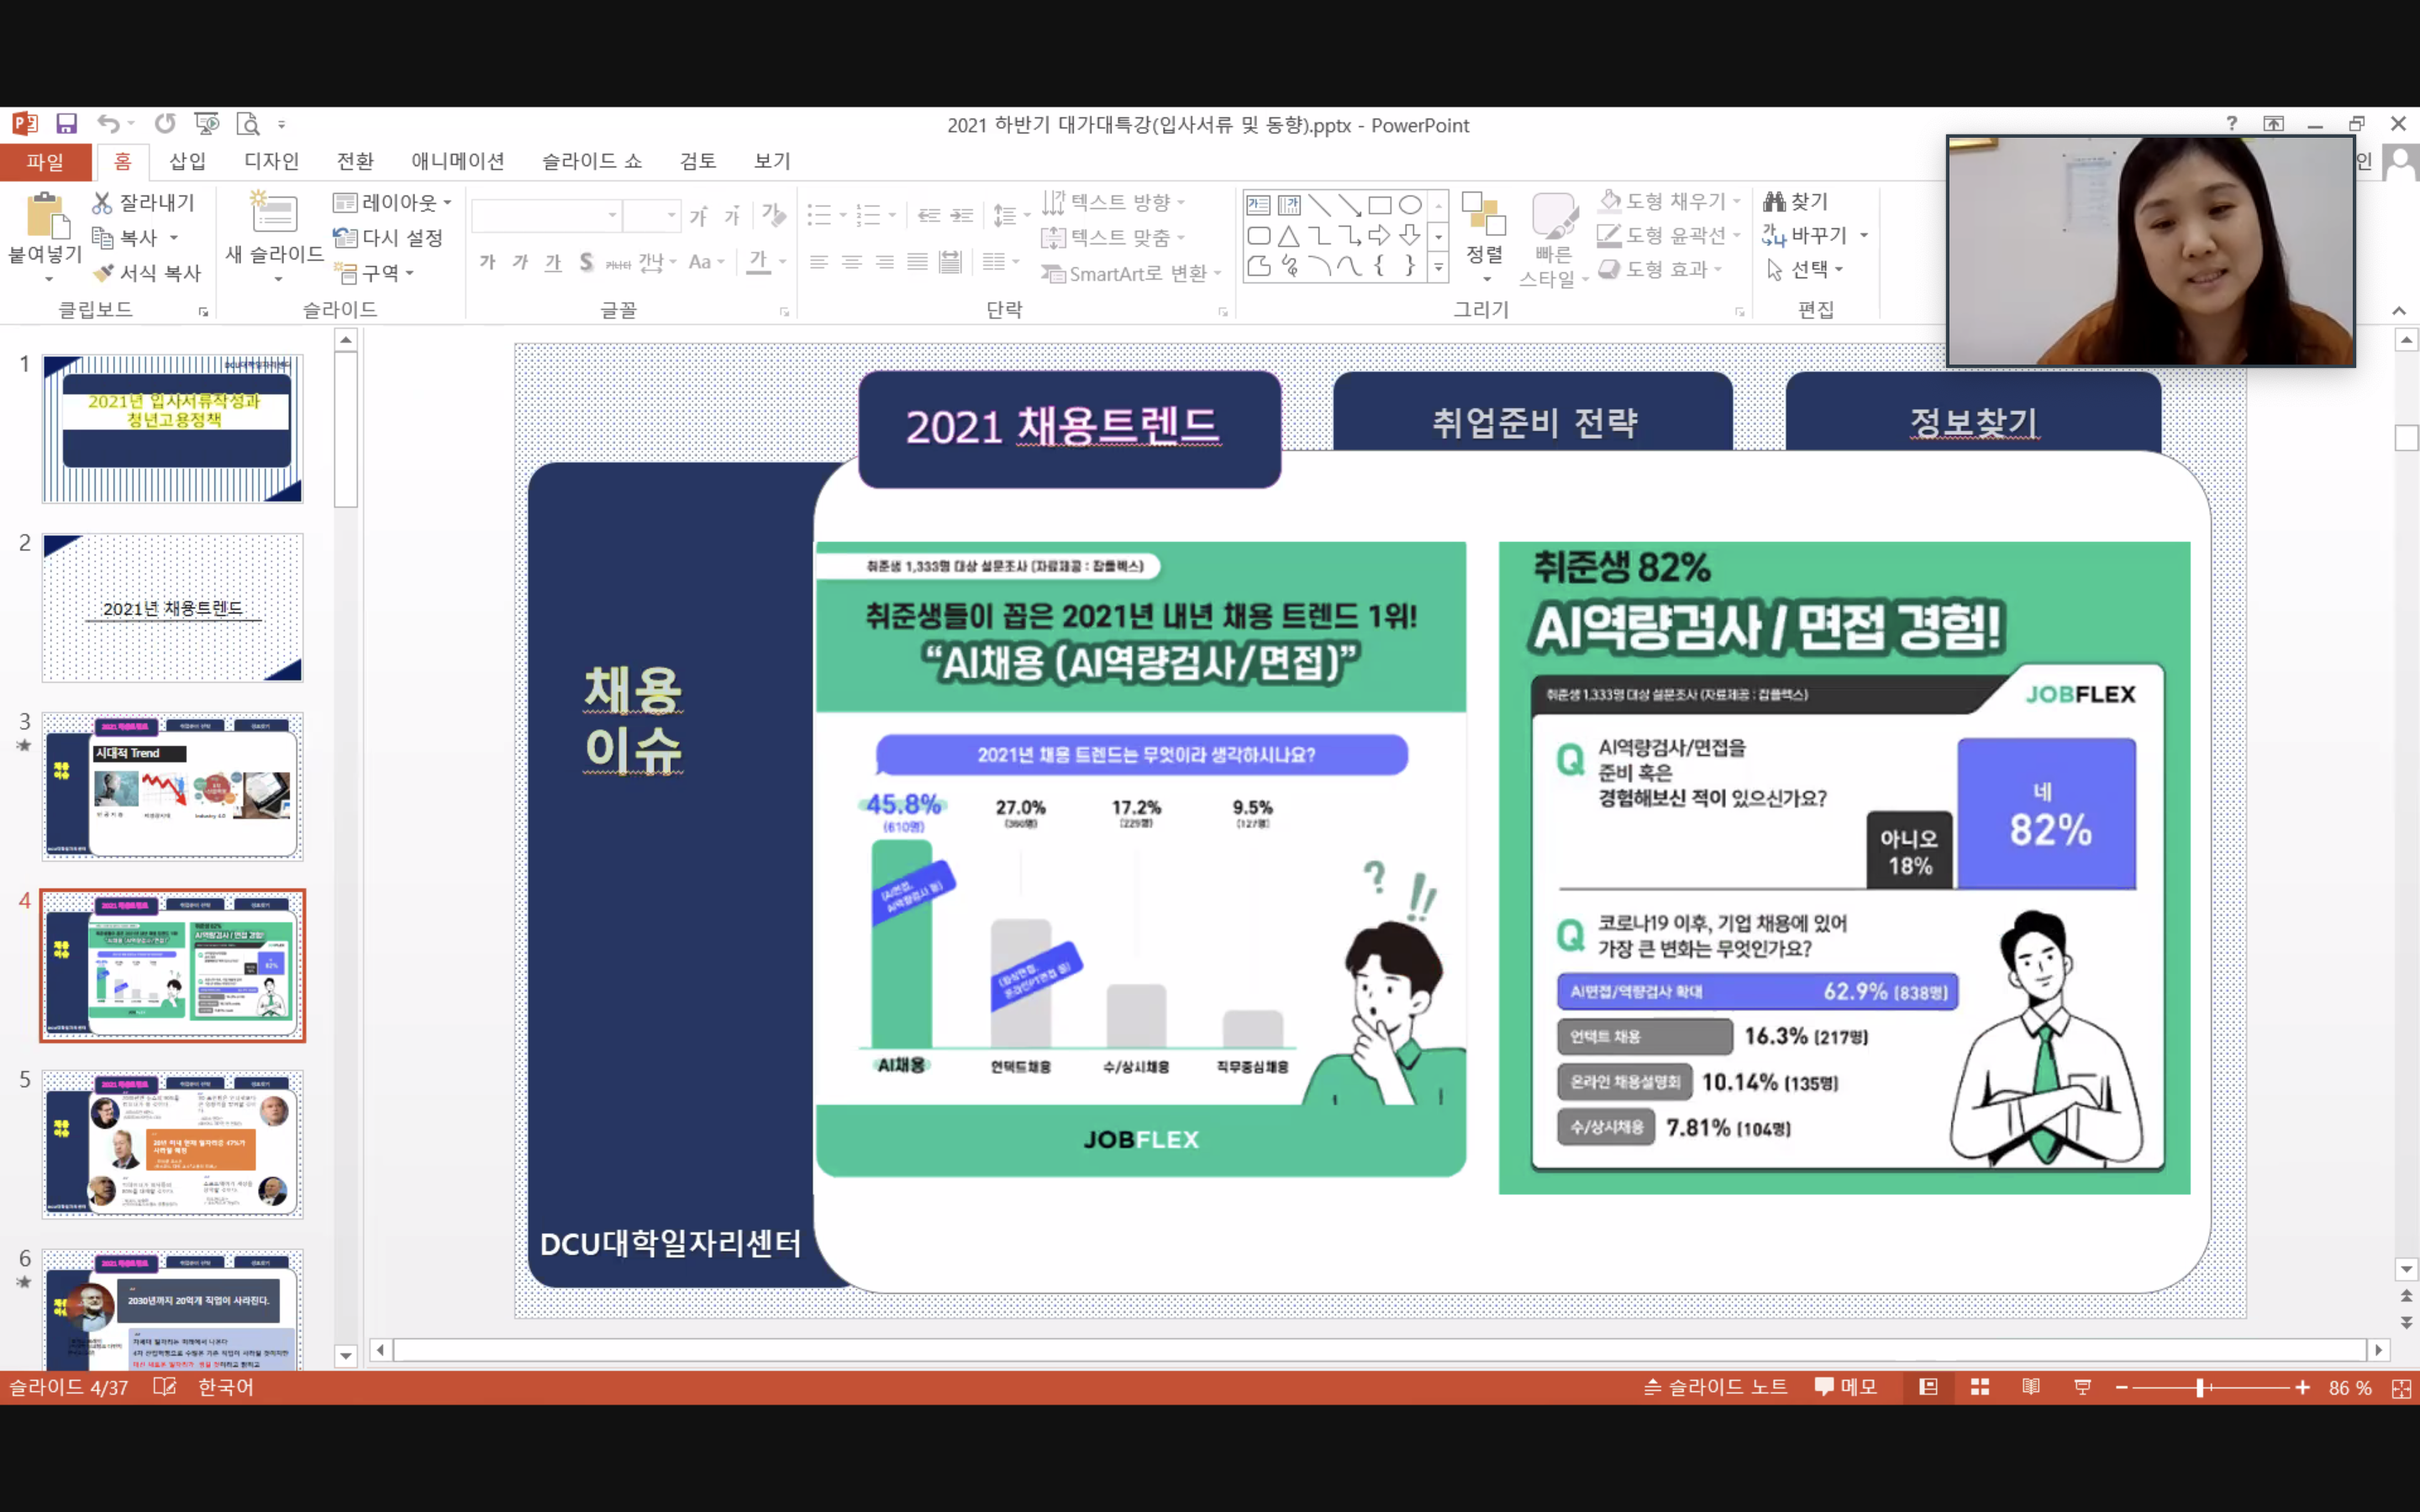Click the zoom in plus button
The width and height of the screenshot is (2420, 1512).
(x=2302, y=1388)
